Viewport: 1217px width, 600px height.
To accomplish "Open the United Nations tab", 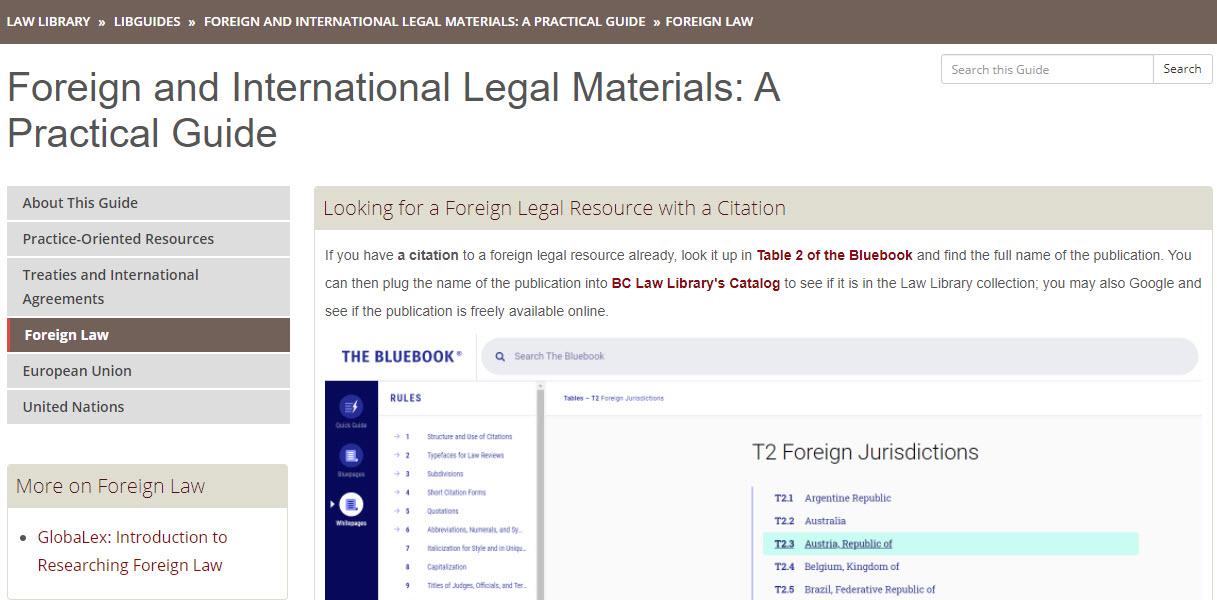I will [148, 407].
